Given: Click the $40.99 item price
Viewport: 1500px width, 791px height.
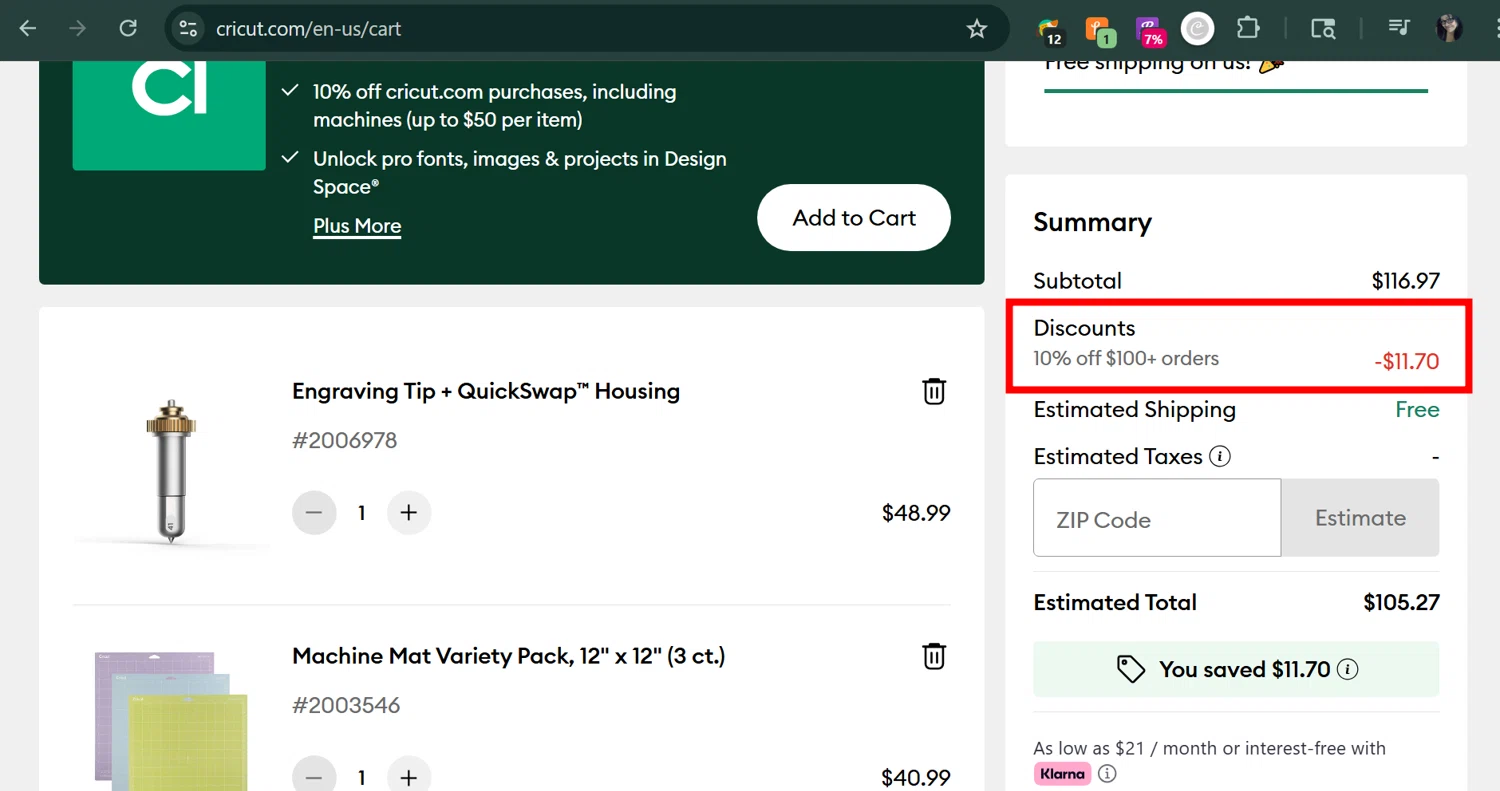Looking at the screenshot, I should (x=916, y=778).
